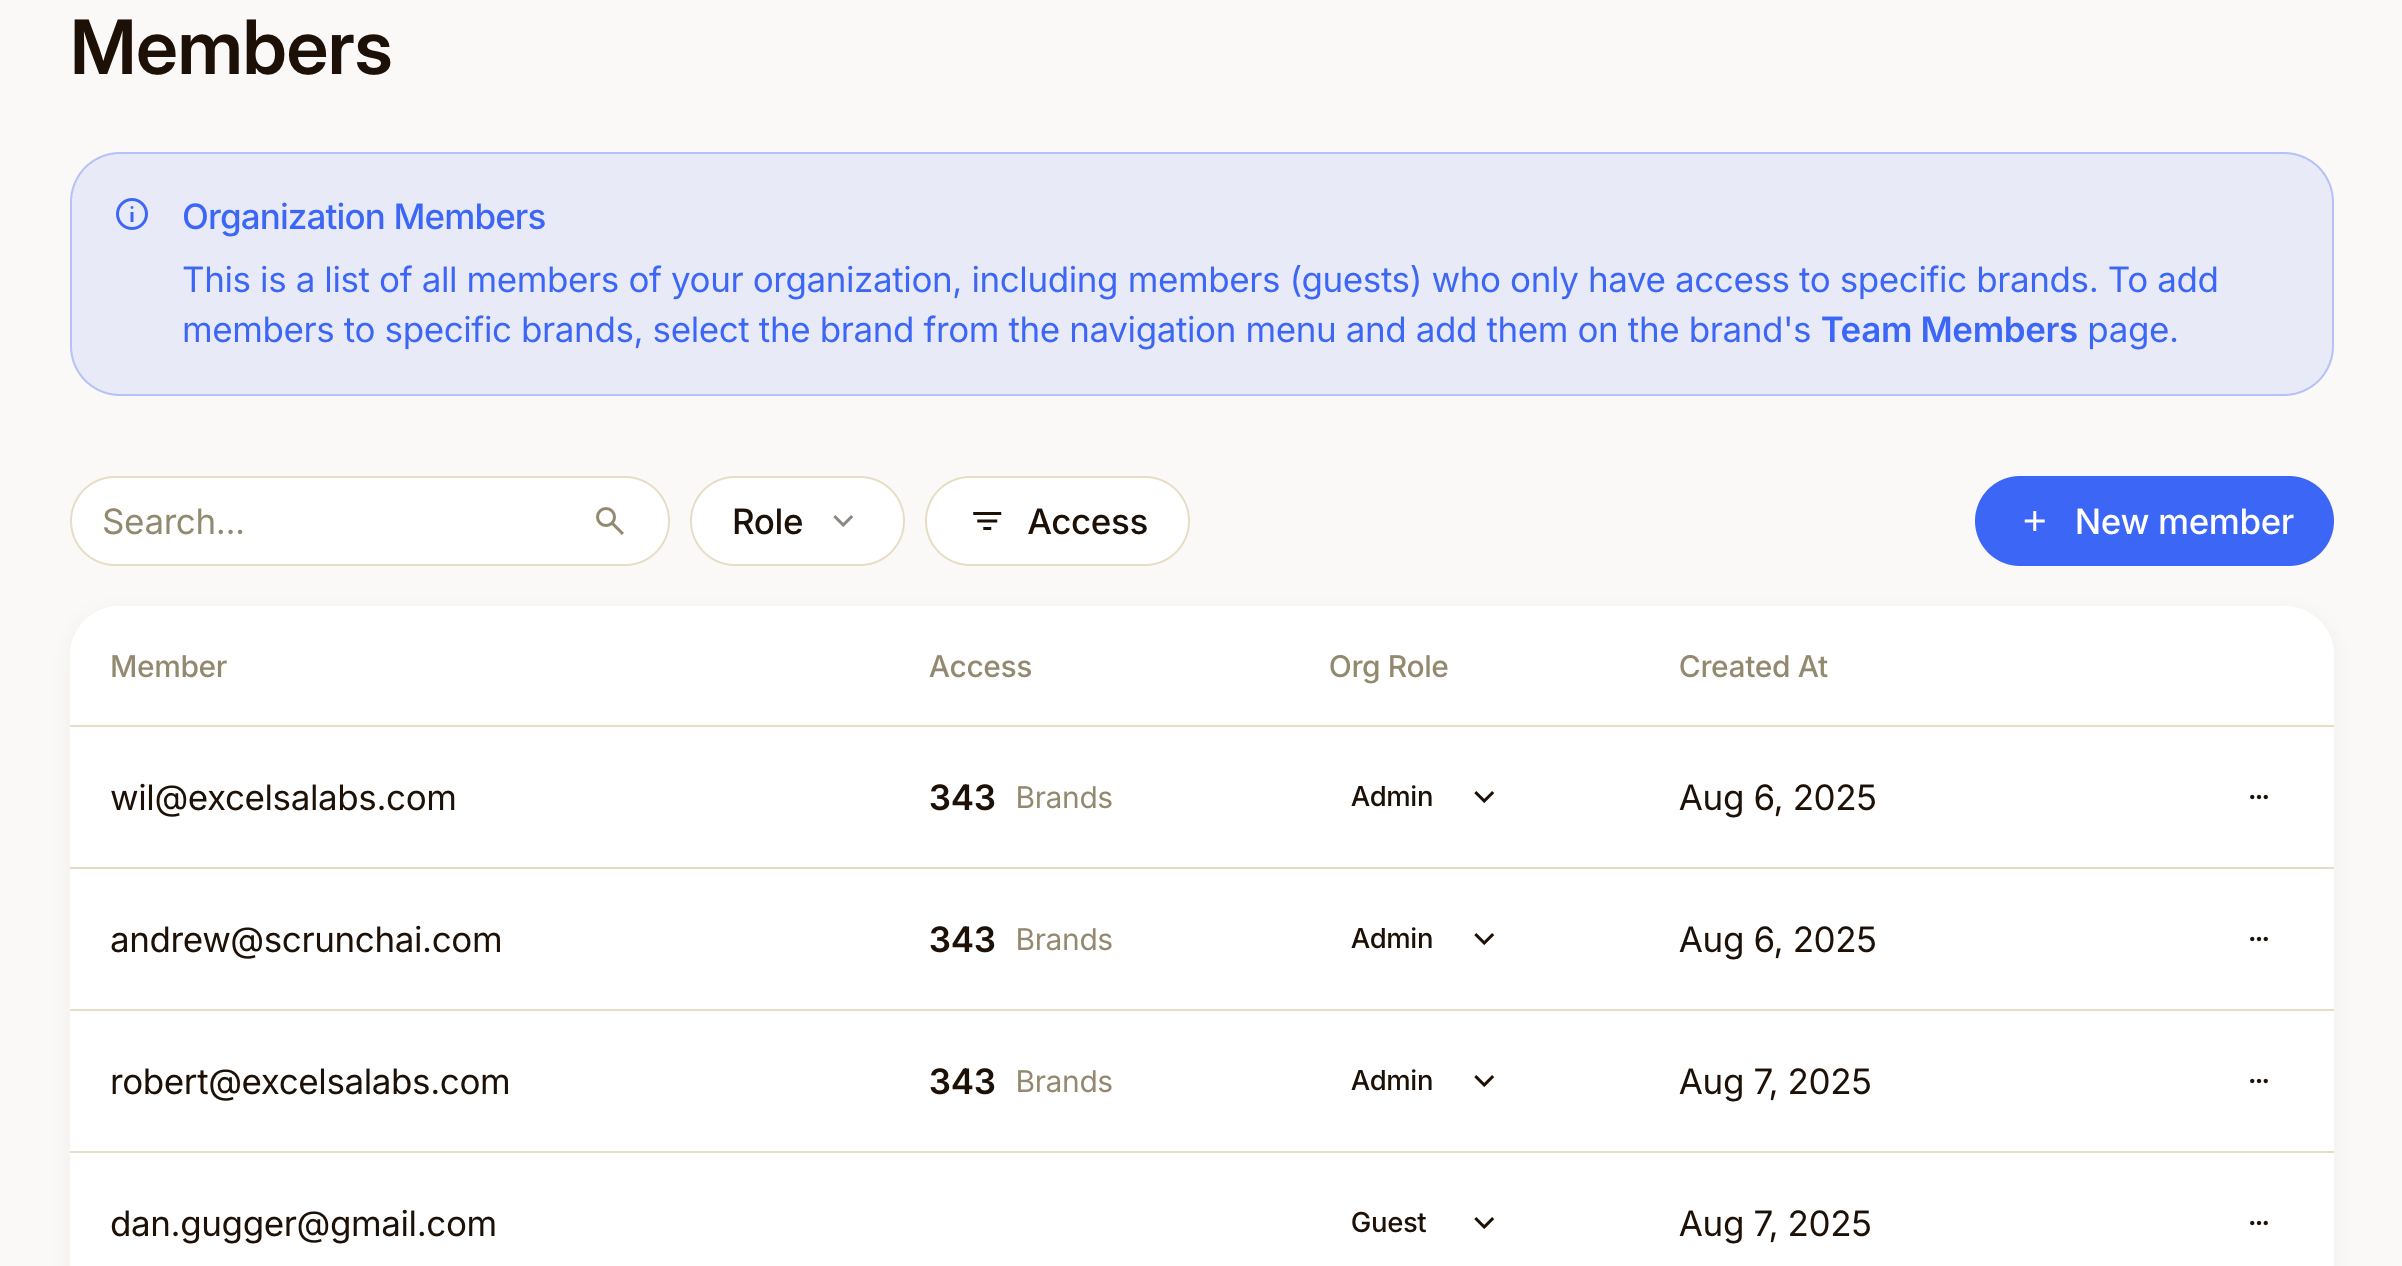This screenshot has height=1266, width=2402.
Task: Click the Org Role column header
Action: click(x=1388, y=667)
